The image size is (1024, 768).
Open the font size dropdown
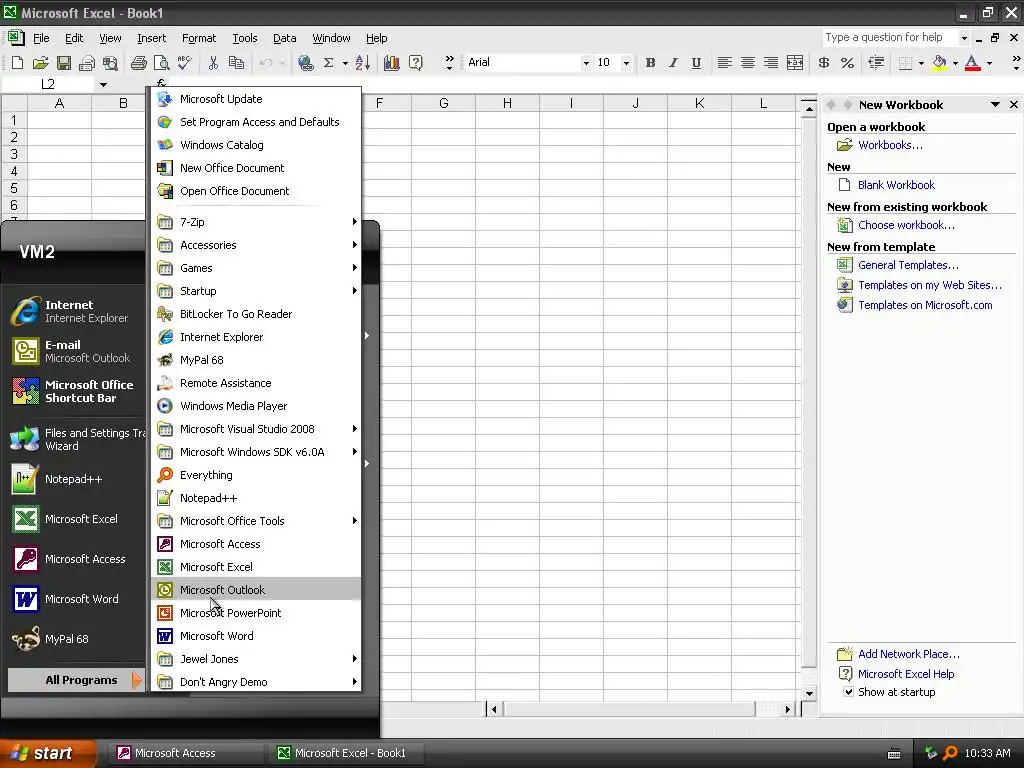click(626, 63)
